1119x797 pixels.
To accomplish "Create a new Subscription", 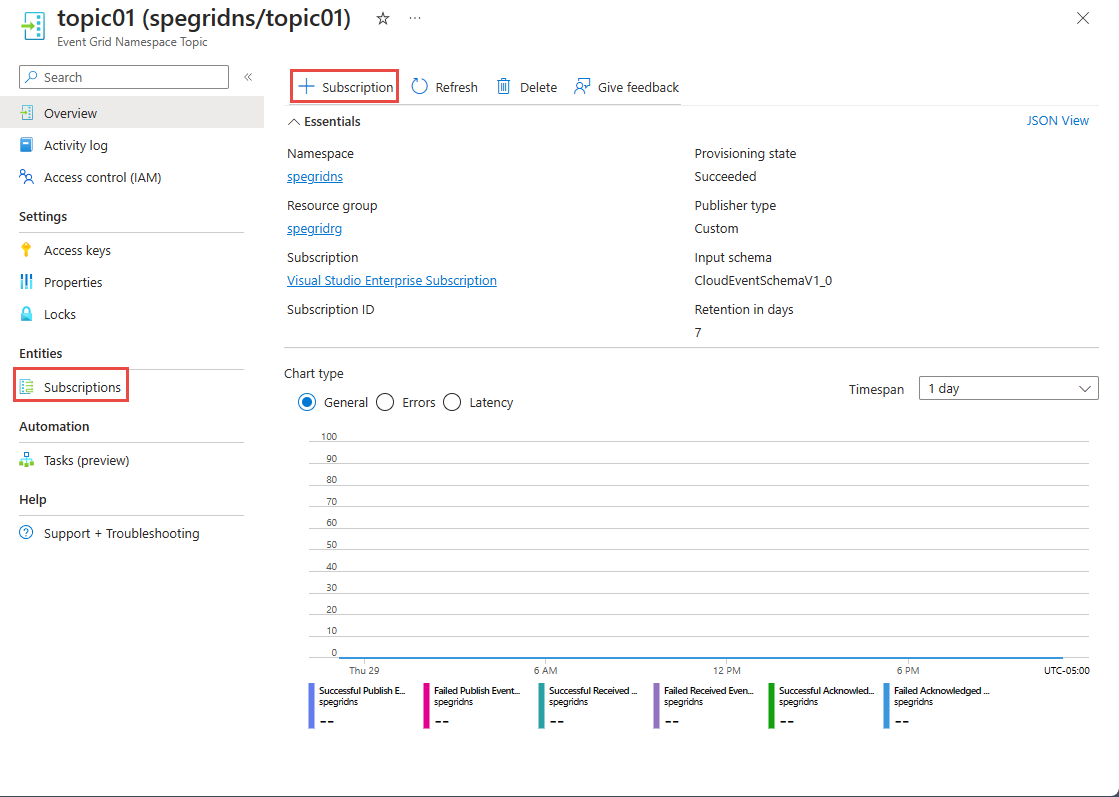I will point(345,86).
